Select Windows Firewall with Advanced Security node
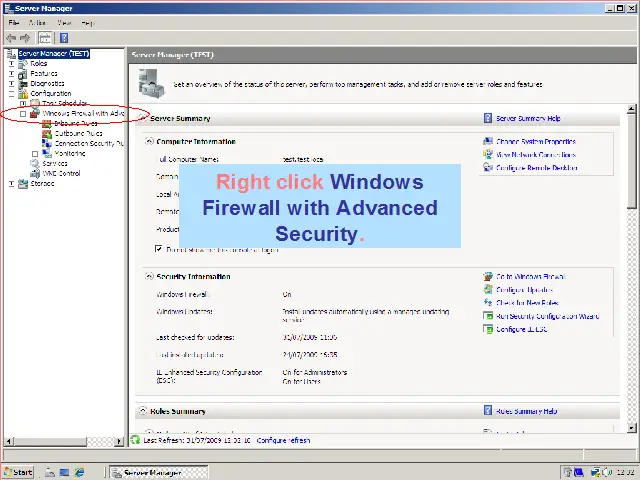The image size is (640, 480). (83, 113)
